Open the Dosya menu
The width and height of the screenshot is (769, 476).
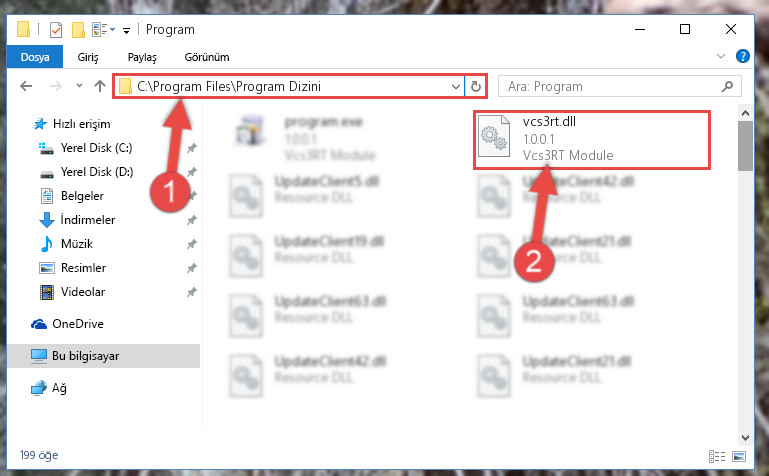[x=35, y=57]
